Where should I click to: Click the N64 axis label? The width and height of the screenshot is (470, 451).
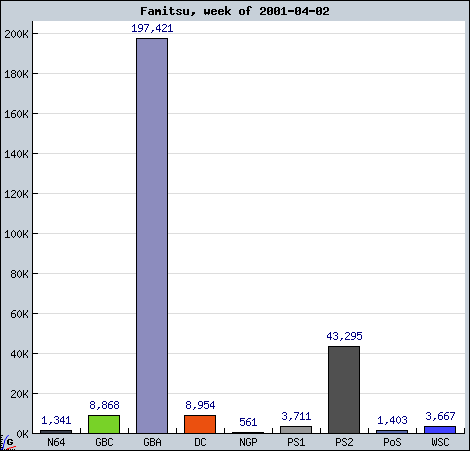click(x=56, y=442)
